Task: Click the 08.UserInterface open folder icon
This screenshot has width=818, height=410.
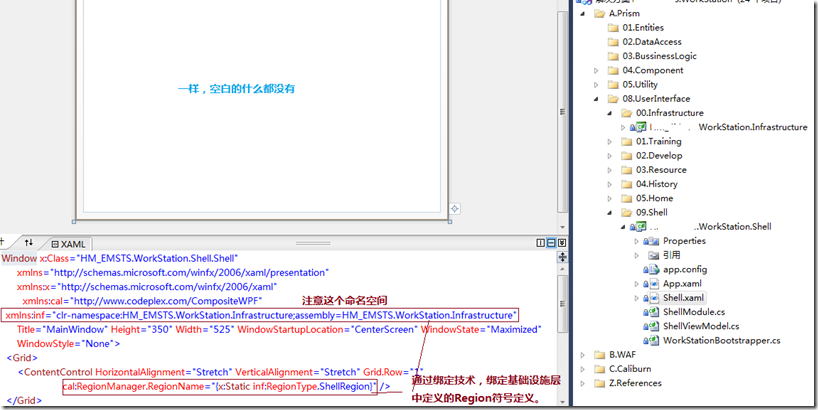Action: click(613, 99)
